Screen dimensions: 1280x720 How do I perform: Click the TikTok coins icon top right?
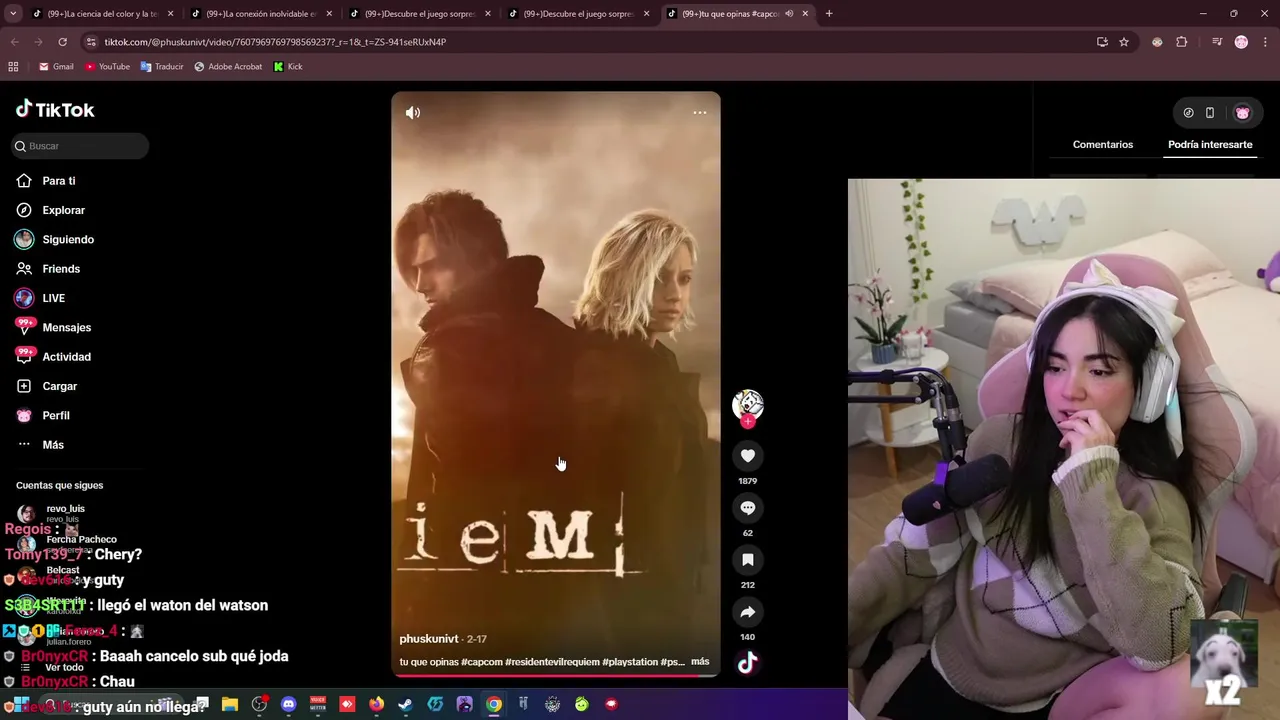tap(1188, 113)
